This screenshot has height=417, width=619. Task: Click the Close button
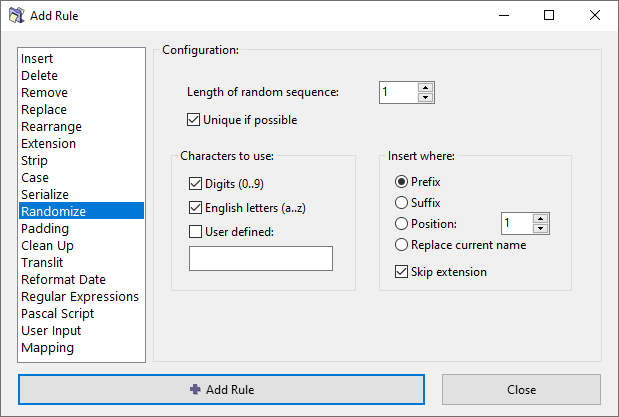pyautogui.click(x=521, y=389)
